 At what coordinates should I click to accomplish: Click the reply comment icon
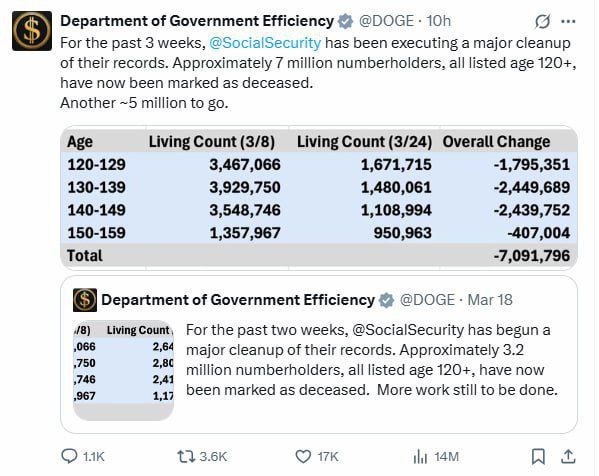(69, 456)
